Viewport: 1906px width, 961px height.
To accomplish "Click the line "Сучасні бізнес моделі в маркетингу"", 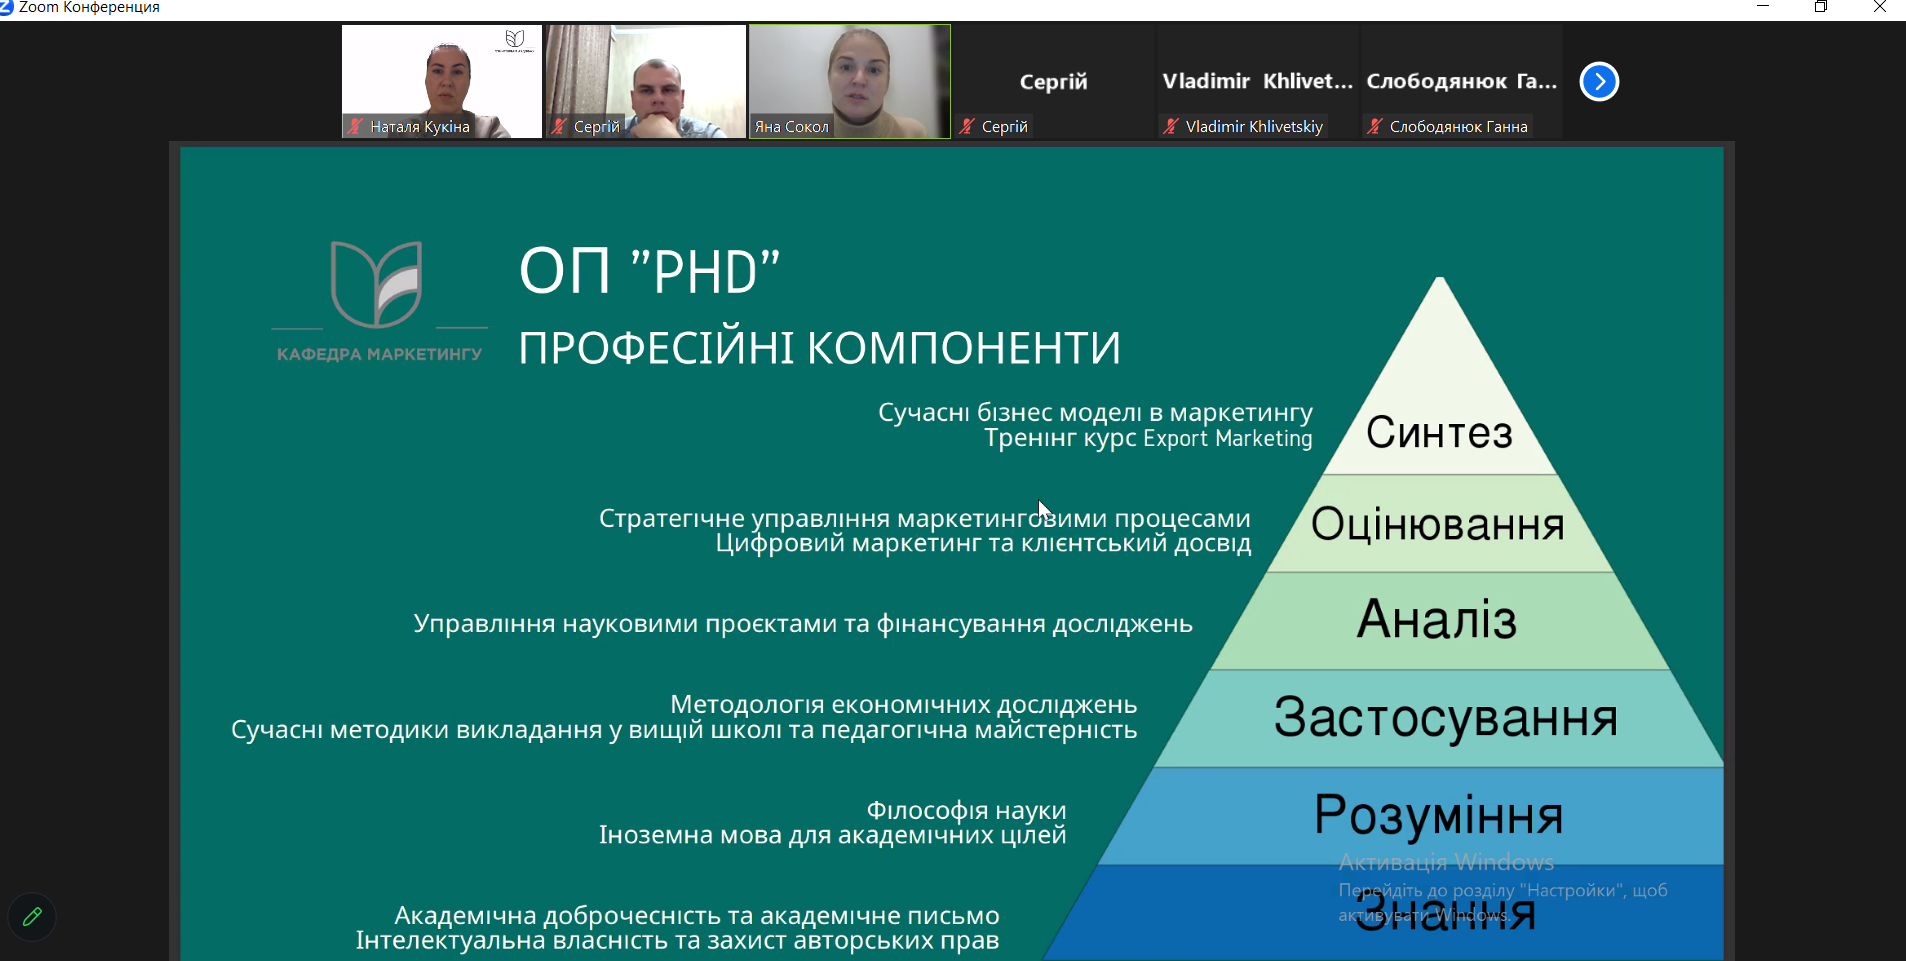I will coord(1095,412).
